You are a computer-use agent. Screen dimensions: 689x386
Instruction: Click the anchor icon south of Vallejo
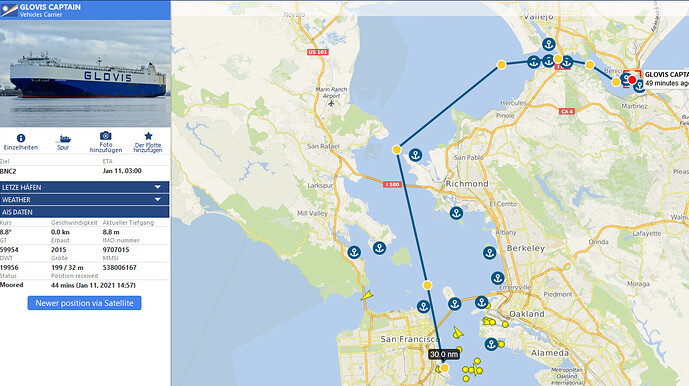point(548,44)
